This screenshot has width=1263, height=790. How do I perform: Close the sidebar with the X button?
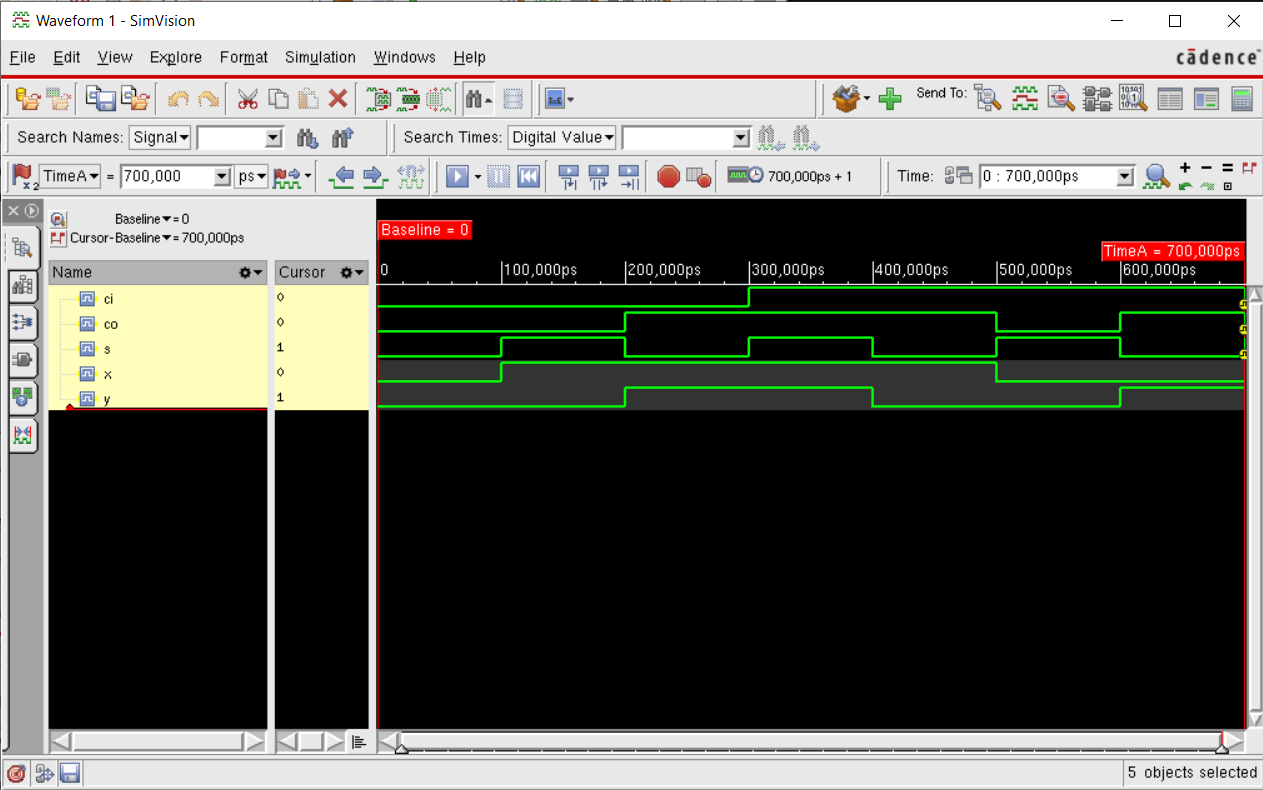tap(13, 211)
